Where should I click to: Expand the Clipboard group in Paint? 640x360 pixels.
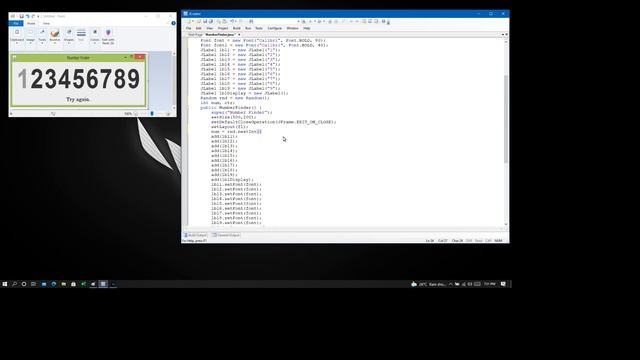[17, 36]
